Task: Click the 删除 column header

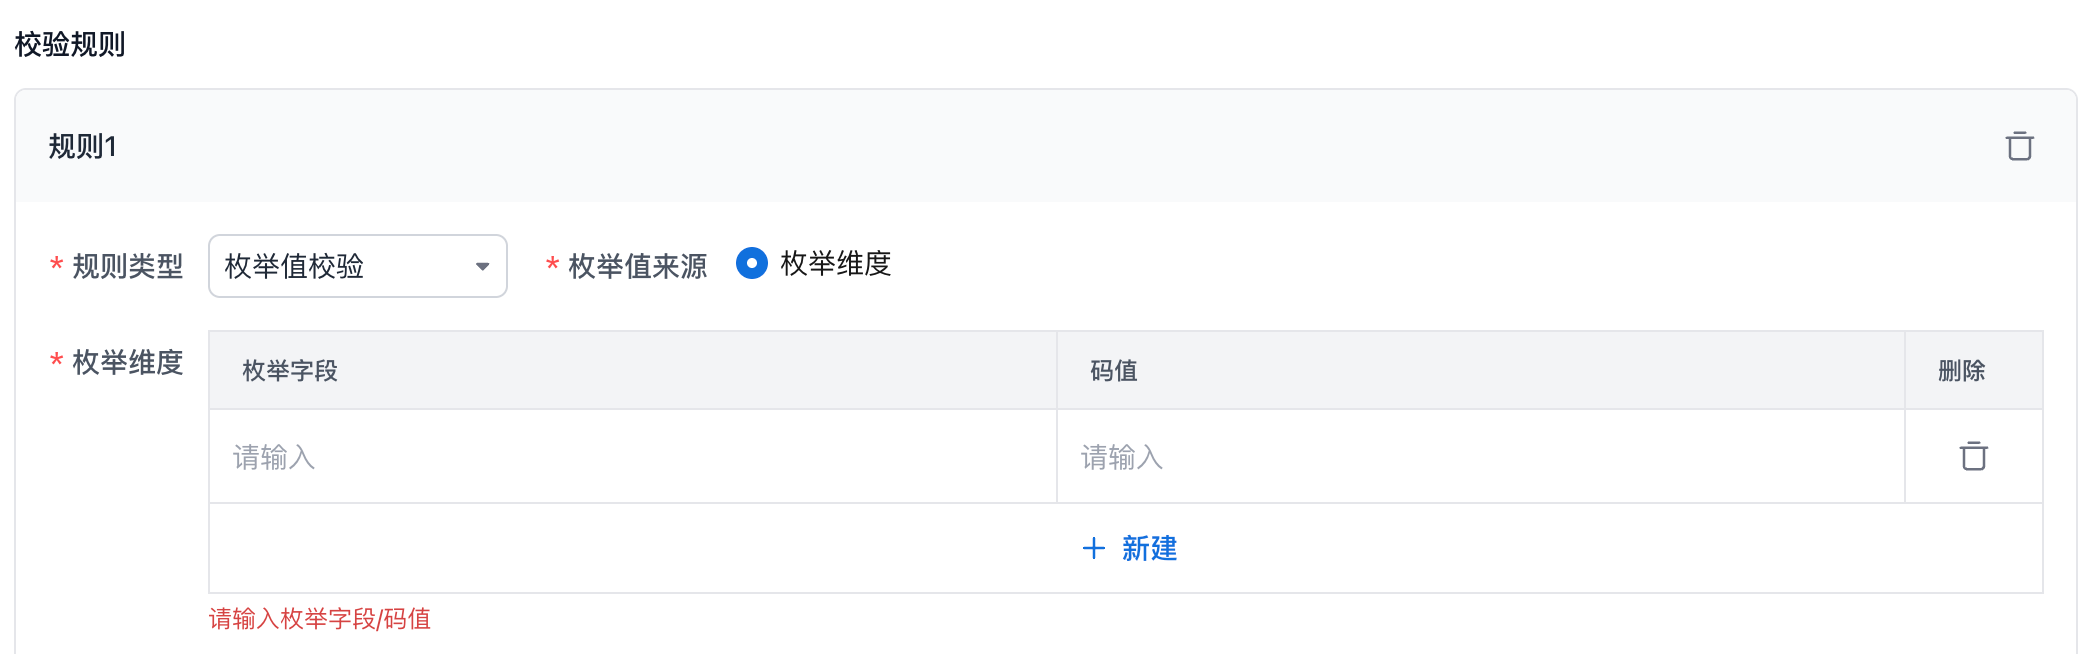Action: pos(1961,371)
